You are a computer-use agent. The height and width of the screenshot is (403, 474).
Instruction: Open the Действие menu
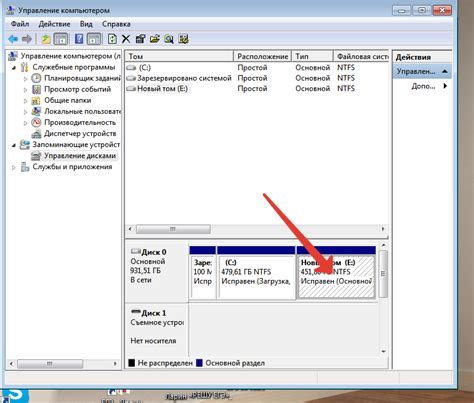pos(54,24)
